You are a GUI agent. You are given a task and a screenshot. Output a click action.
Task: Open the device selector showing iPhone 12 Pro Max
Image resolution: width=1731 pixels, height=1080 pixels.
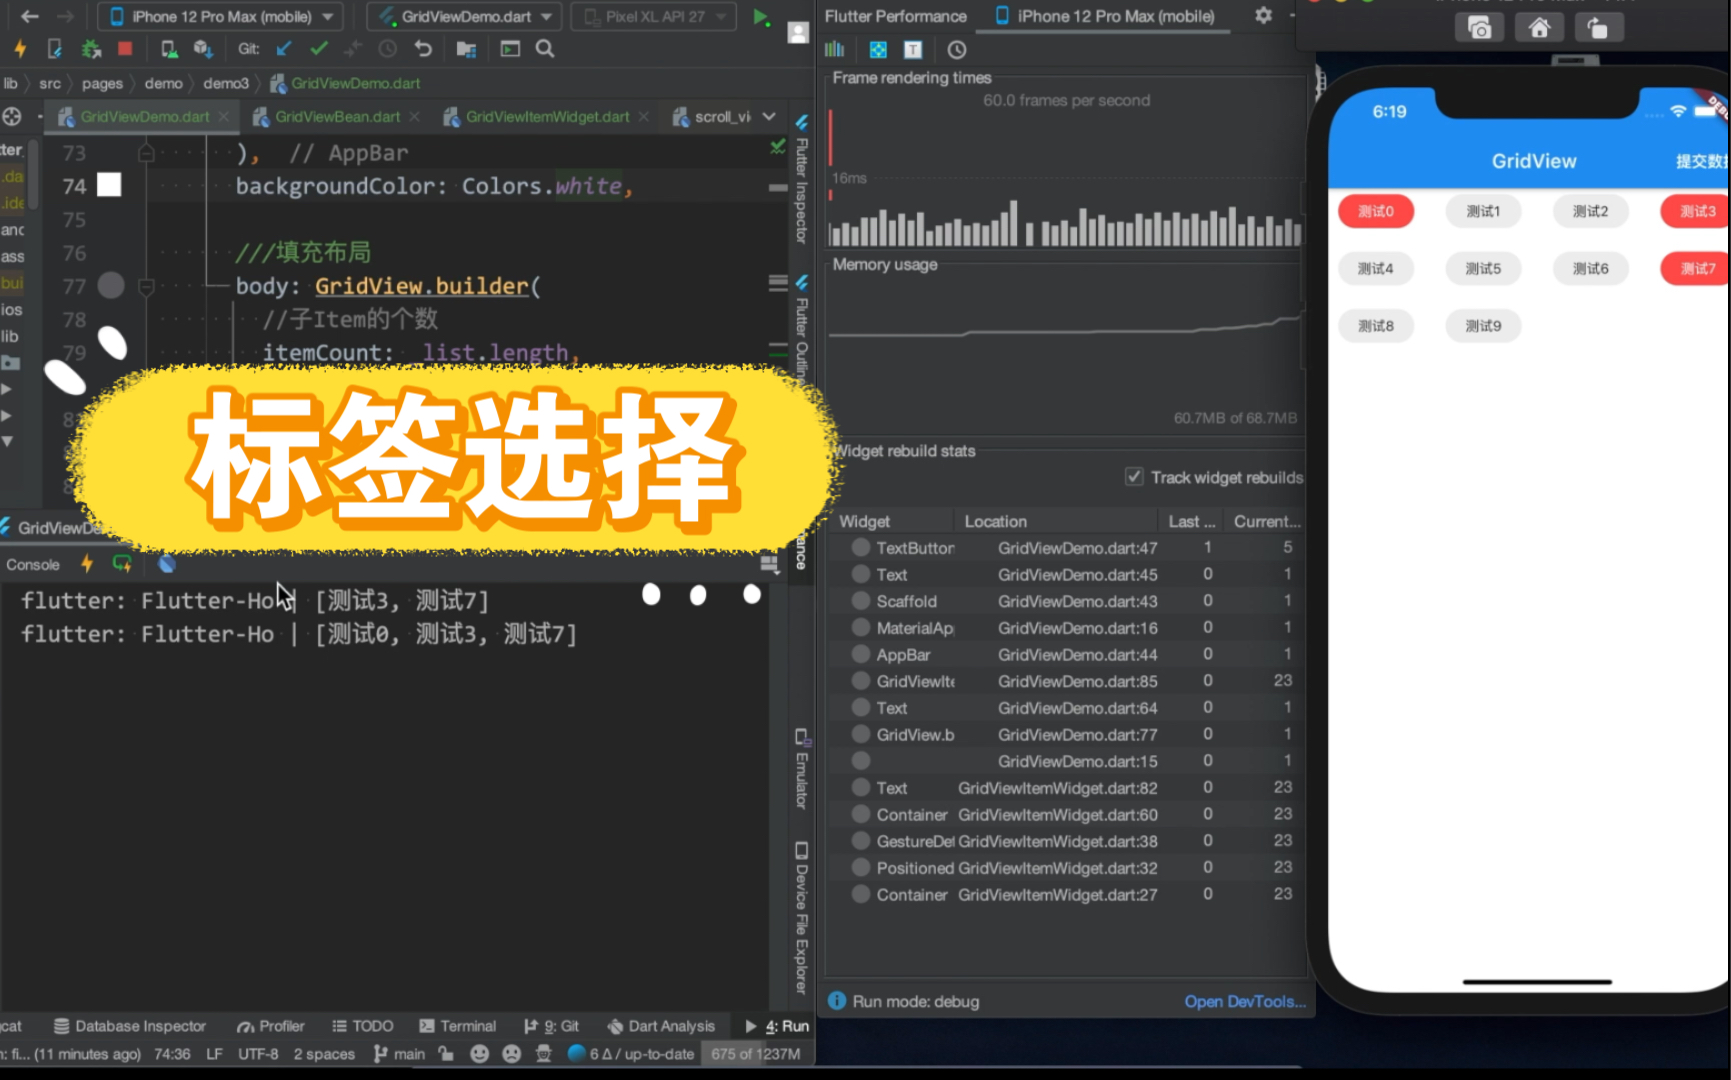point(216,16)
